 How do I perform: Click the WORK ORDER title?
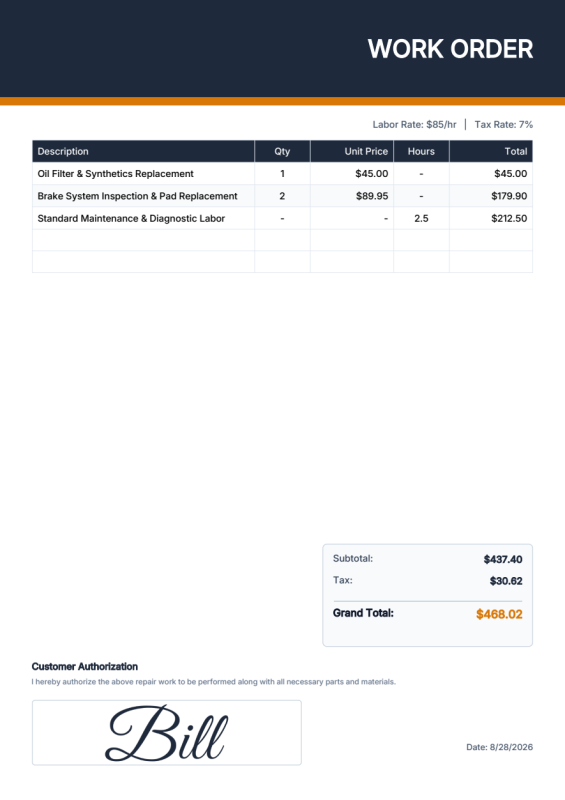pos(450,49)
